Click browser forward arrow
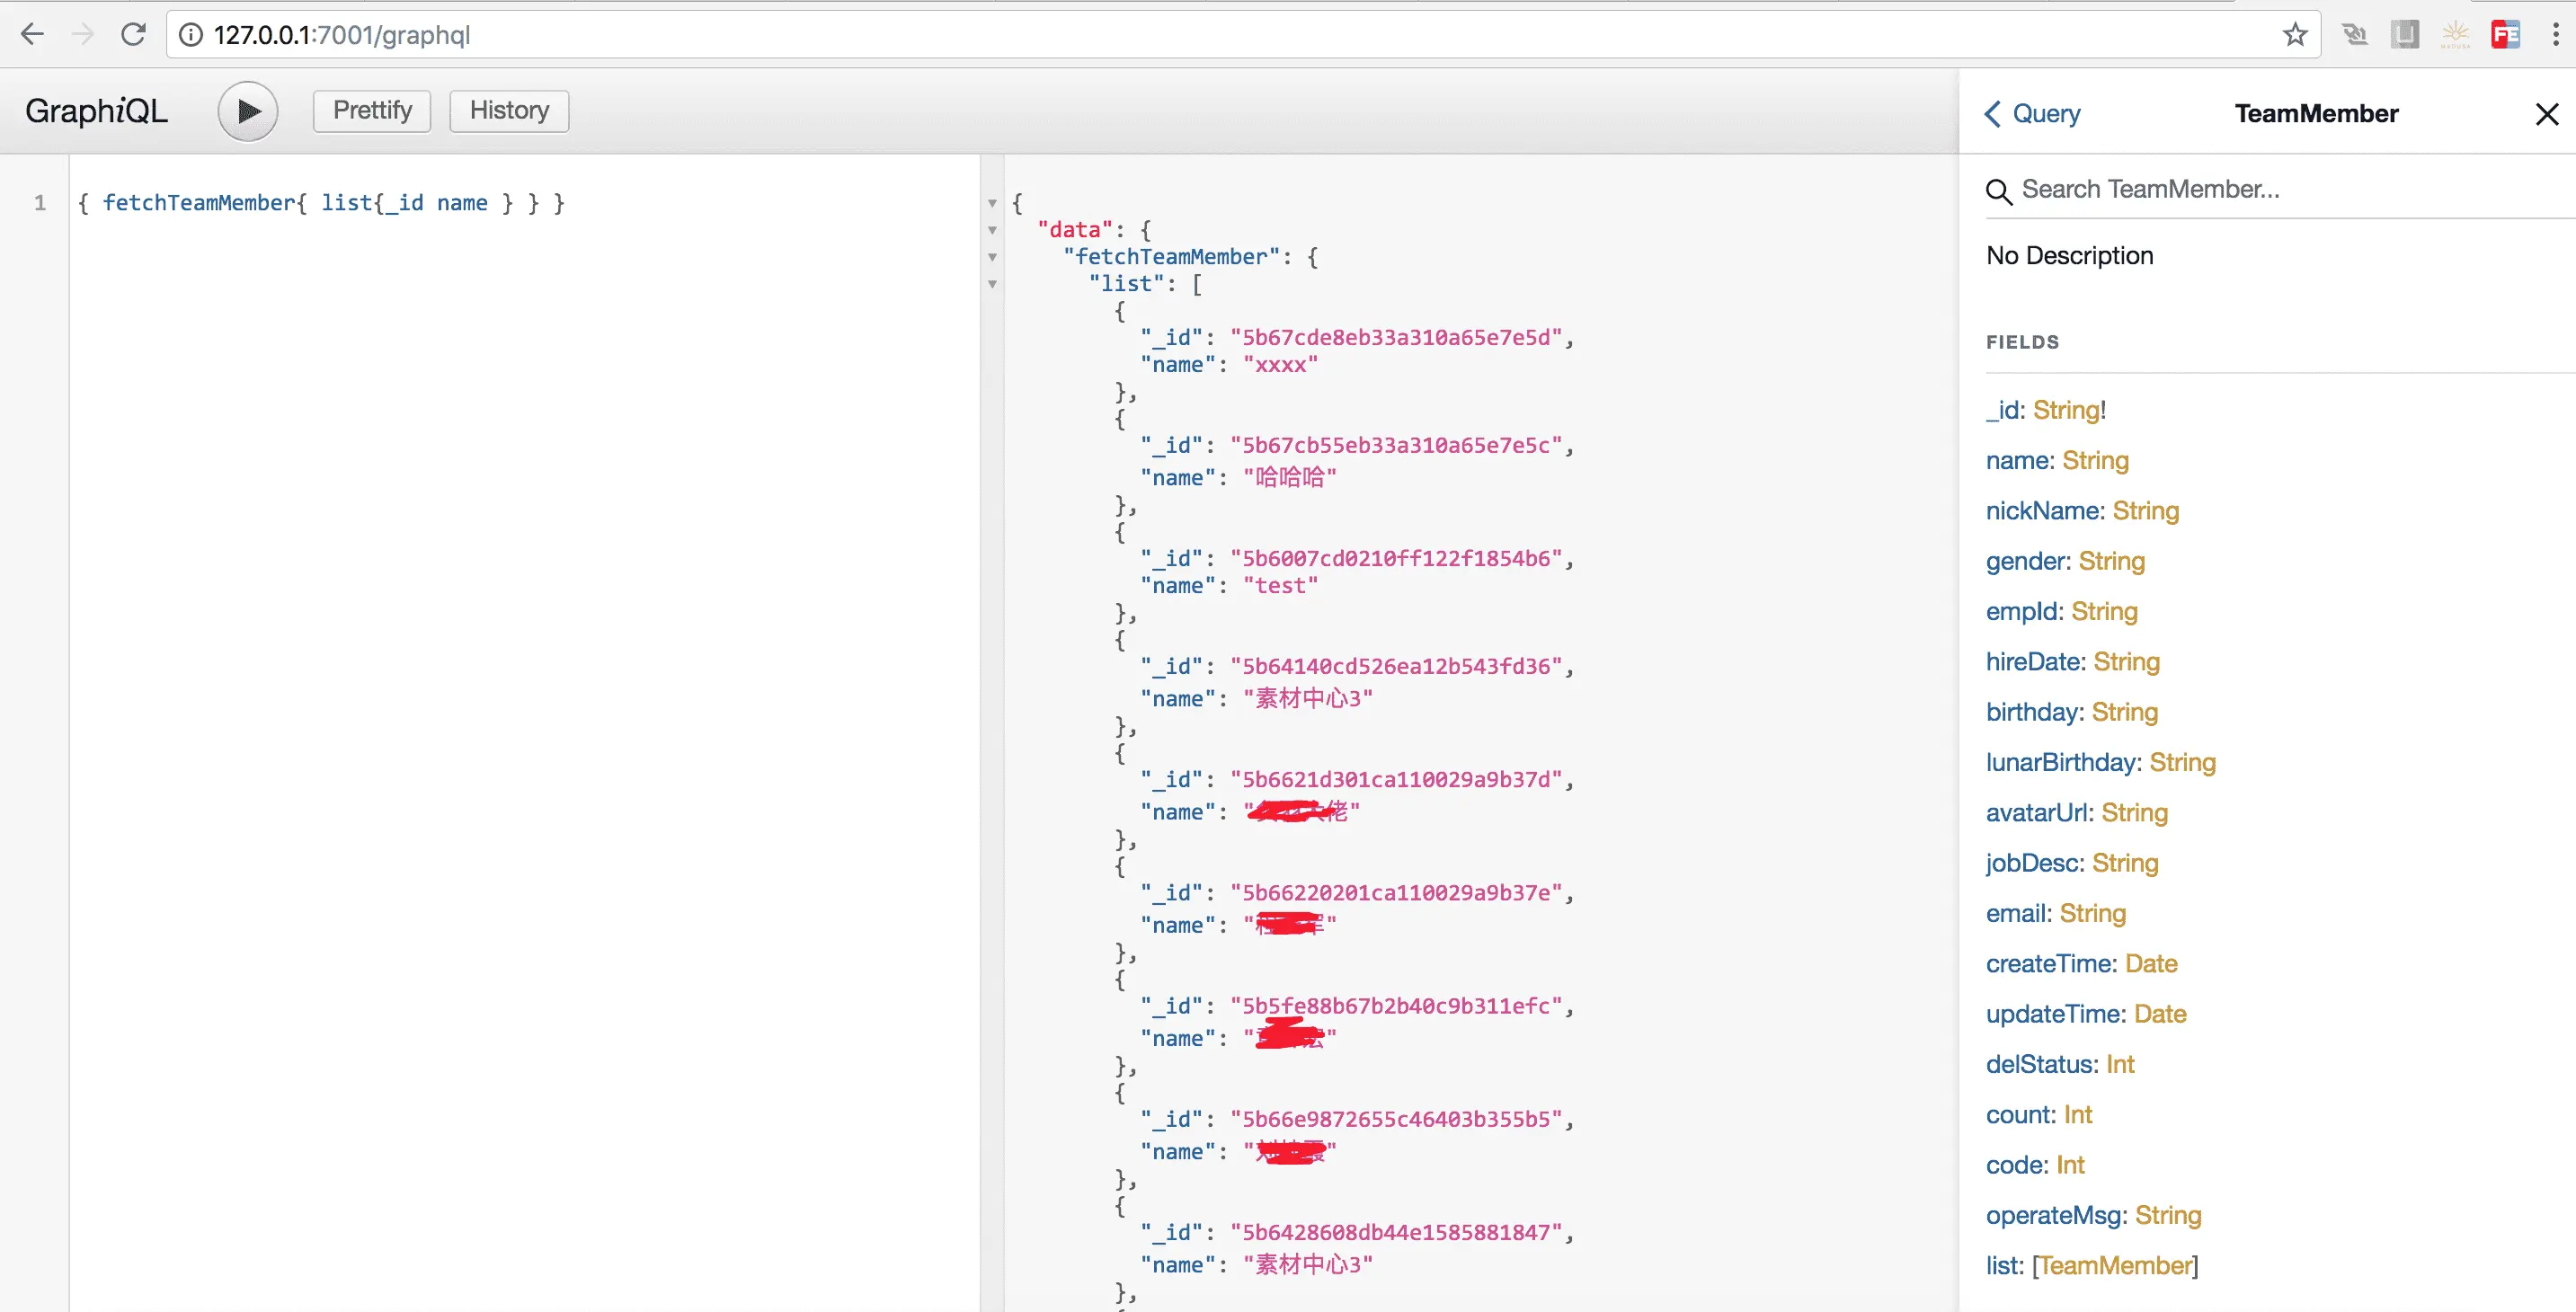 point(83,35)
